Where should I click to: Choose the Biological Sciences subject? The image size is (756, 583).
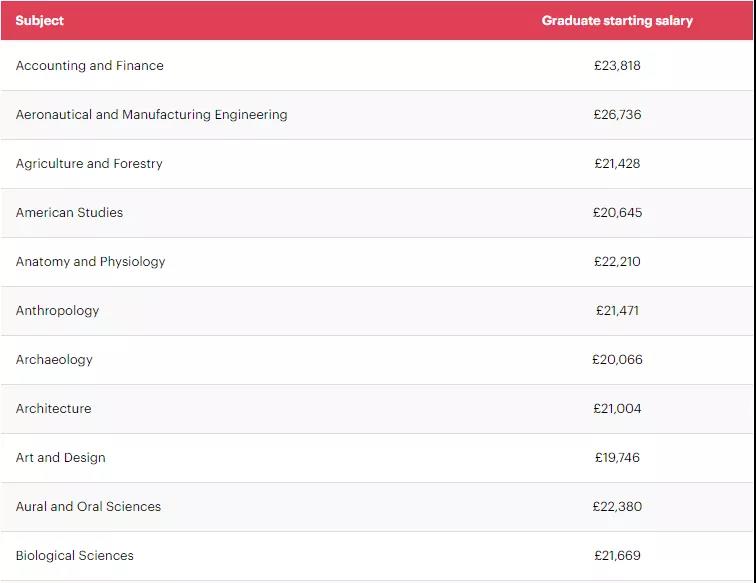coord(74,556)
